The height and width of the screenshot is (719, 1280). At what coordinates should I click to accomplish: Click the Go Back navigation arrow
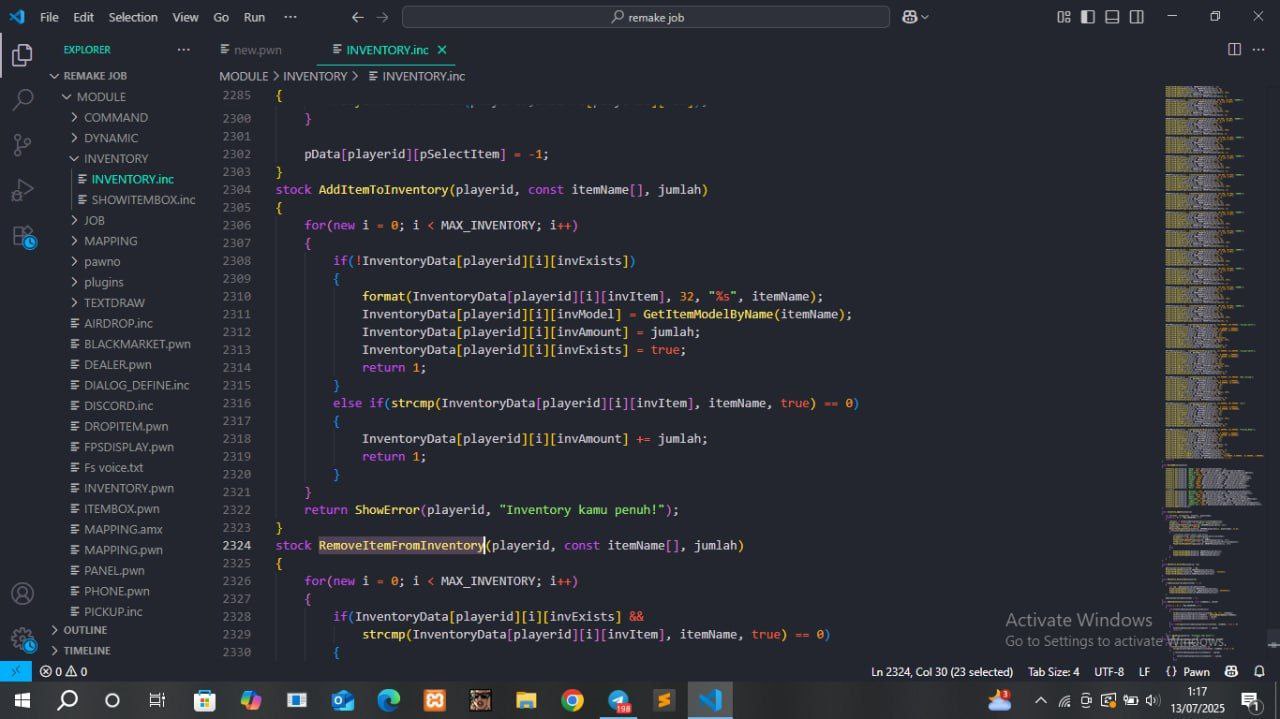pyautogui.click(x=358, y=17)
